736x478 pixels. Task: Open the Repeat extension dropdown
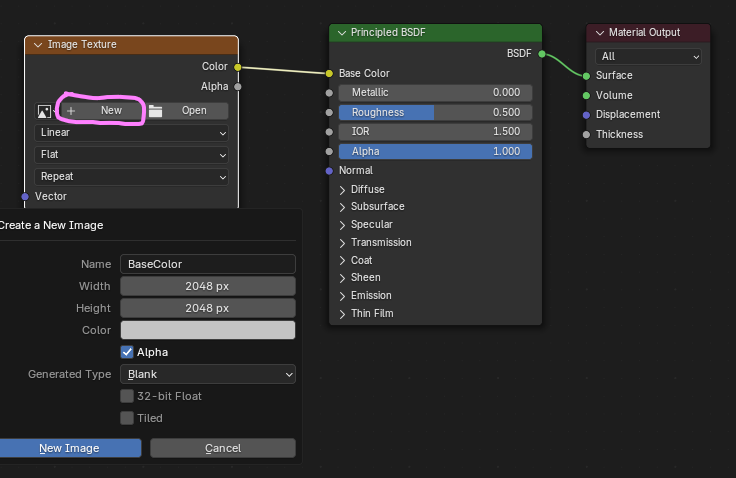click(x=132, y=176)
